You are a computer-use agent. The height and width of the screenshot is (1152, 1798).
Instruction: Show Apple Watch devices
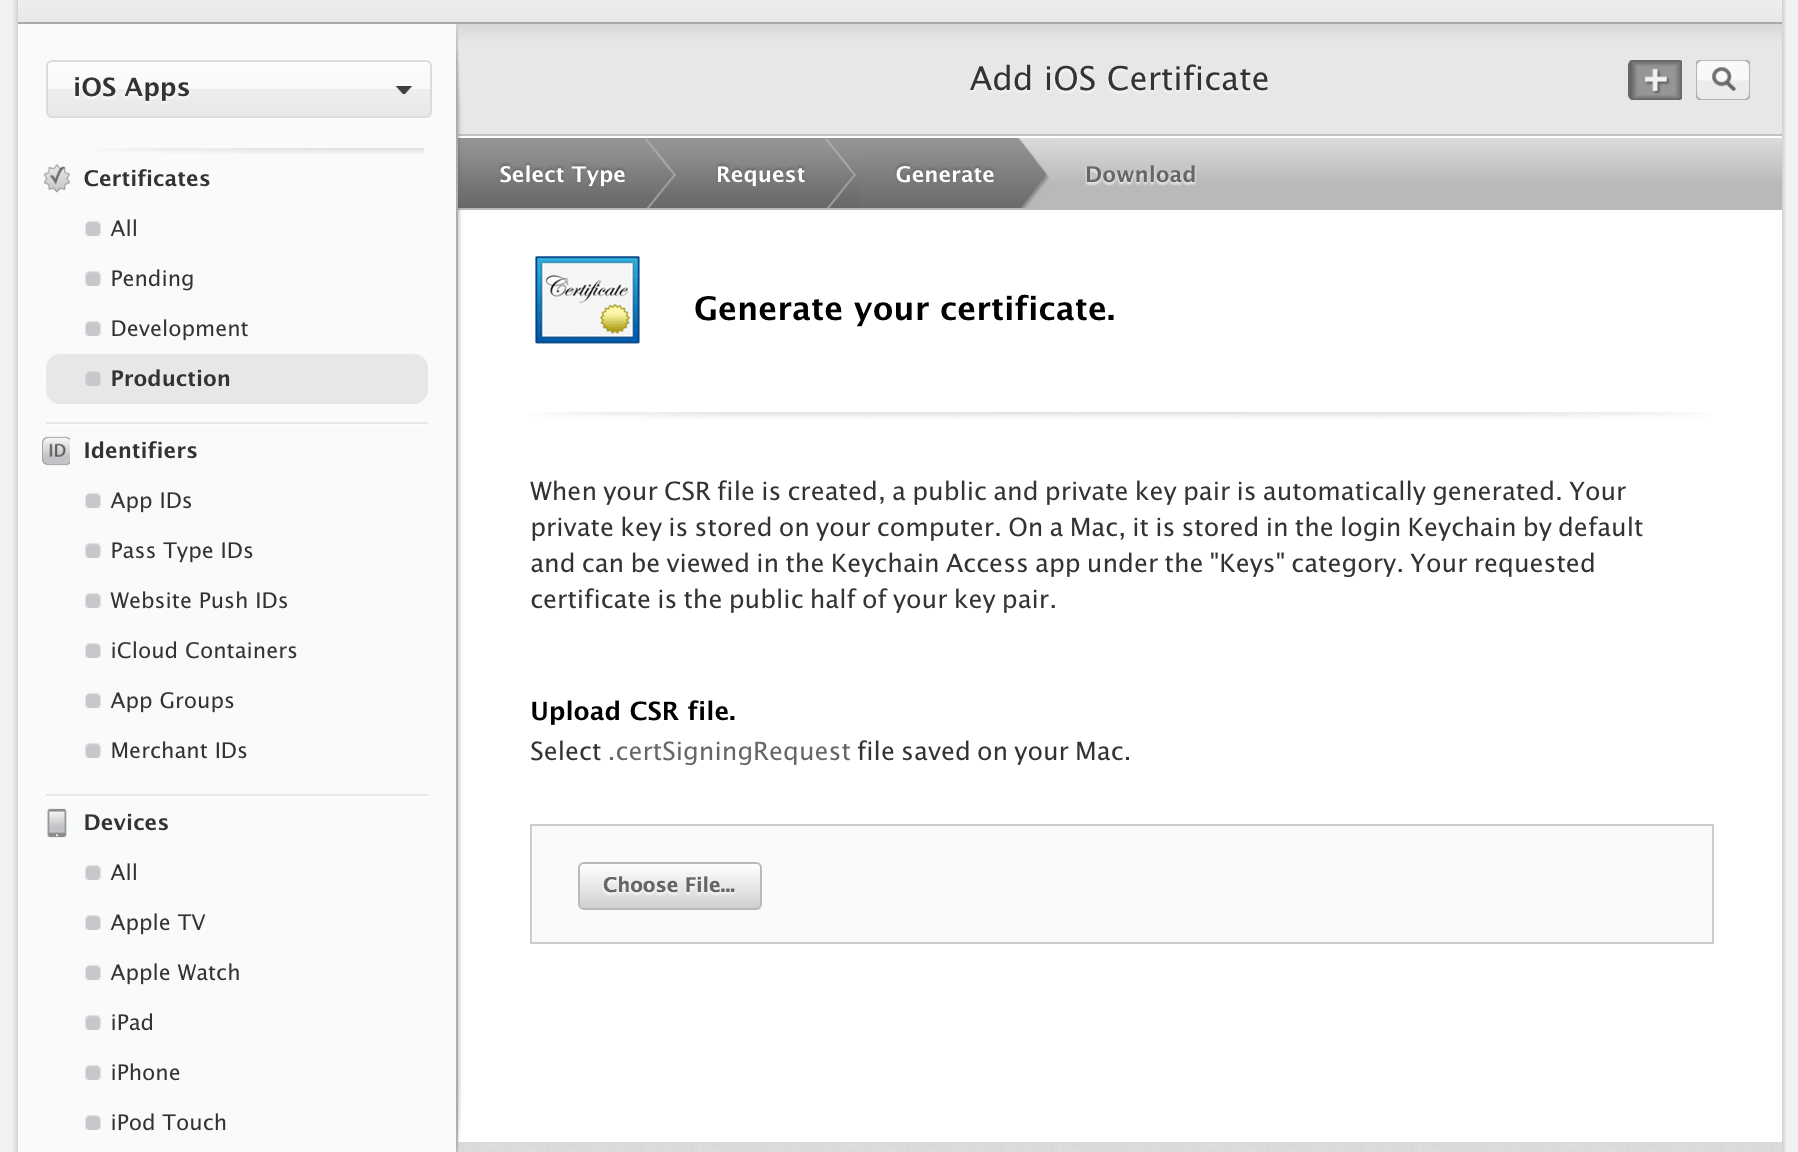(175, 972)
